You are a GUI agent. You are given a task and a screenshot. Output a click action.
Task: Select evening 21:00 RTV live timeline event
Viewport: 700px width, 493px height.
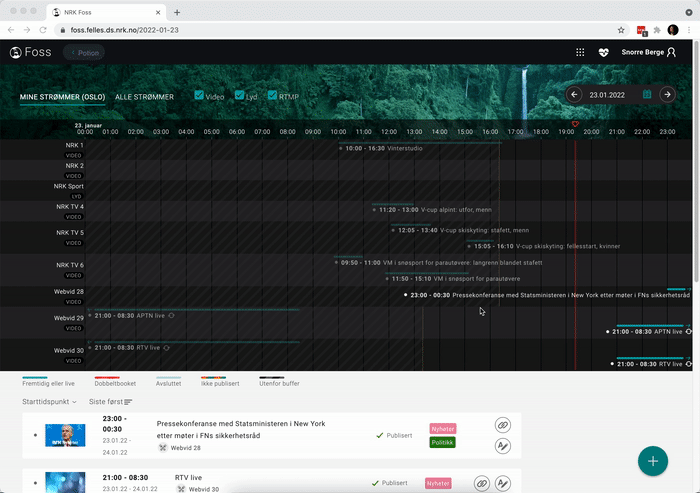click(x=650, y=364)
